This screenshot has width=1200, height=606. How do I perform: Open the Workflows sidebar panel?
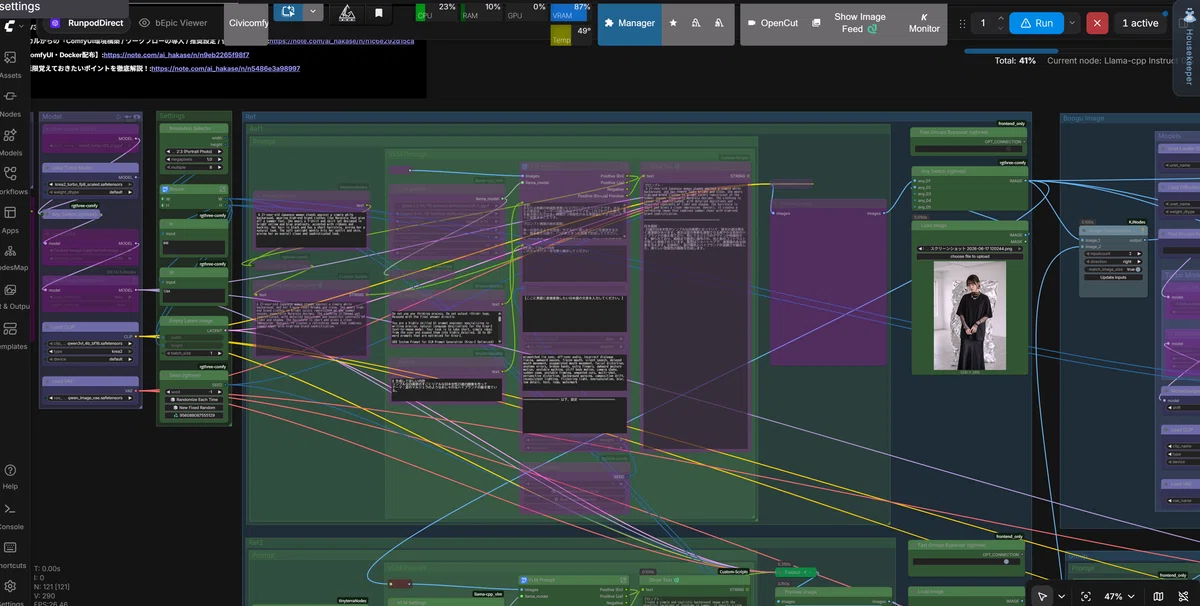[x=12, y=180]
